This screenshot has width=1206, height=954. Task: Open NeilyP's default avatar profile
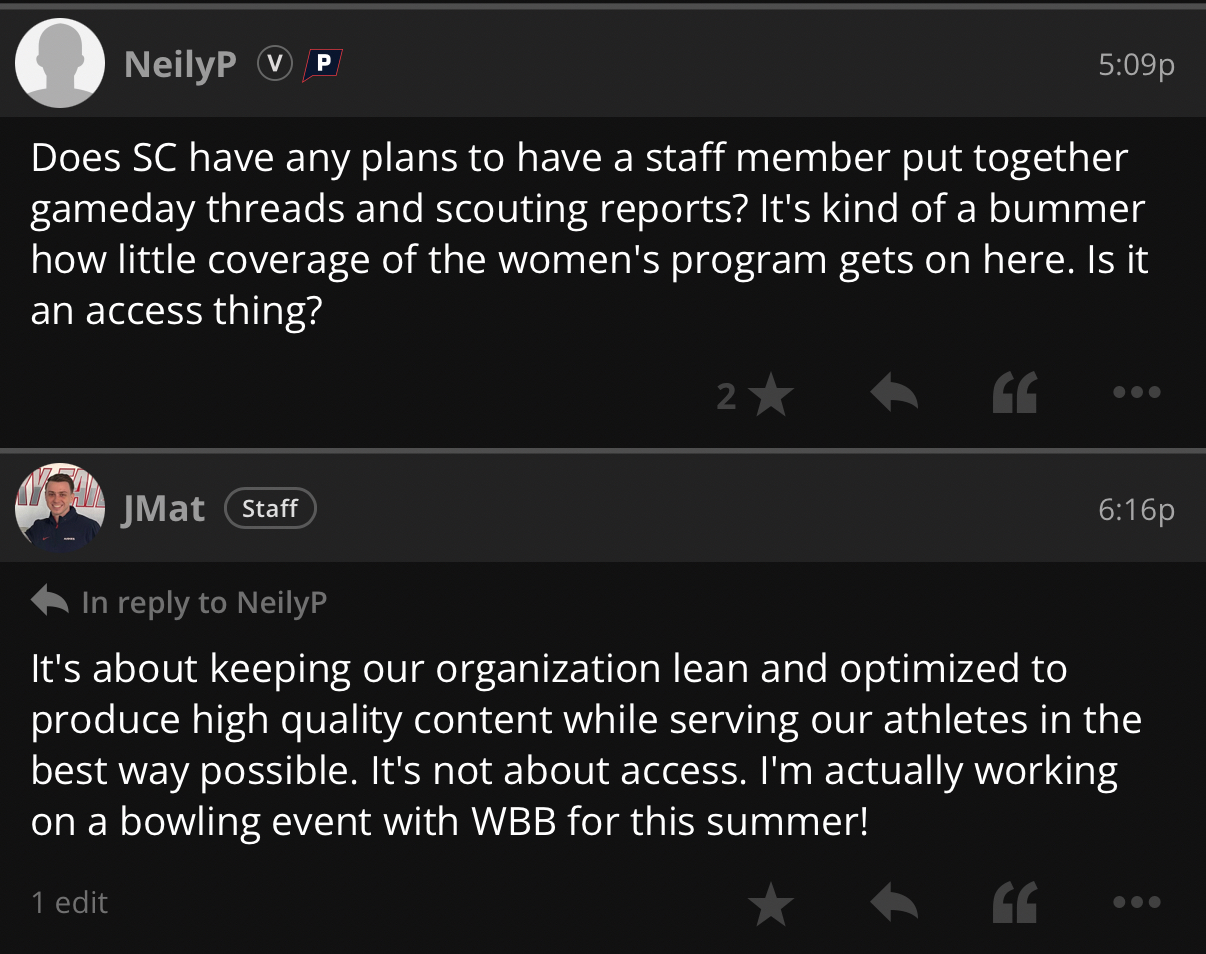(60, 64)
